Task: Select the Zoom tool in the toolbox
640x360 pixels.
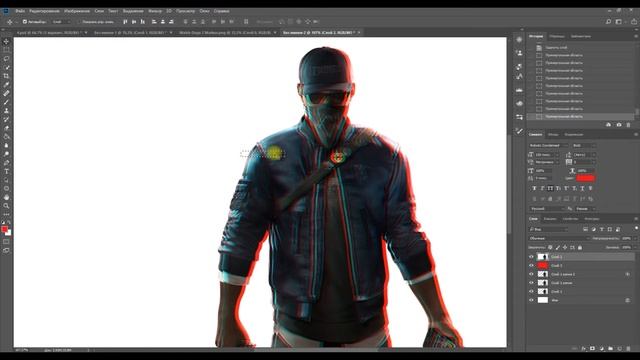Action: tap(6, 206)
